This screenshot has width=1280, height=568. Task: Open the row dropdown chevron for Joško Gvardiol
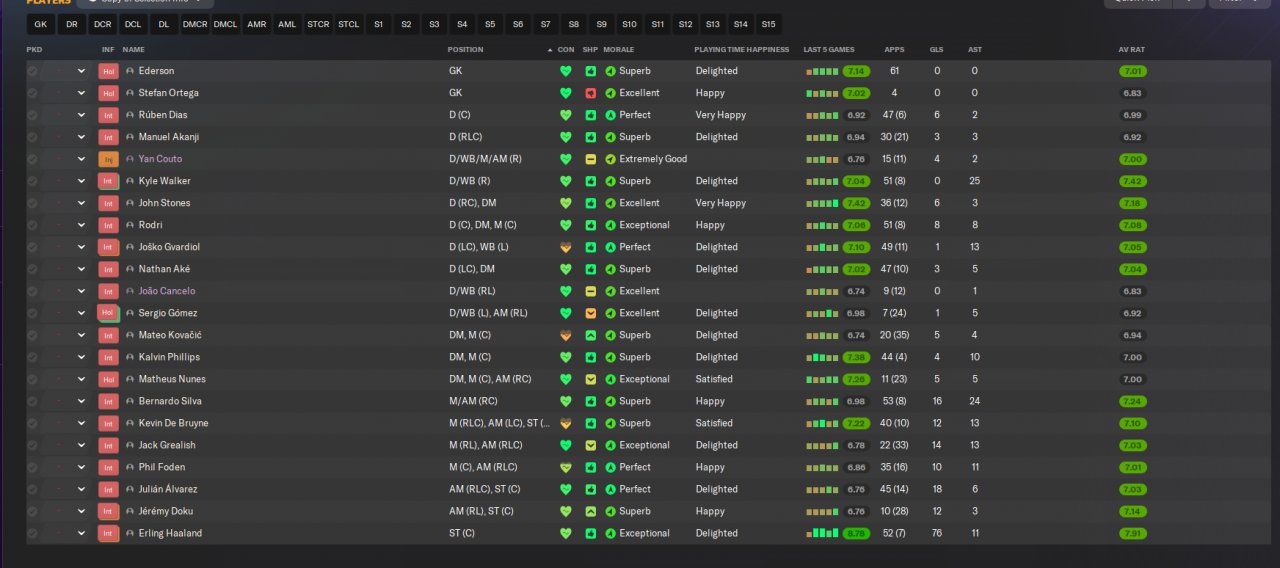[81, 247]
